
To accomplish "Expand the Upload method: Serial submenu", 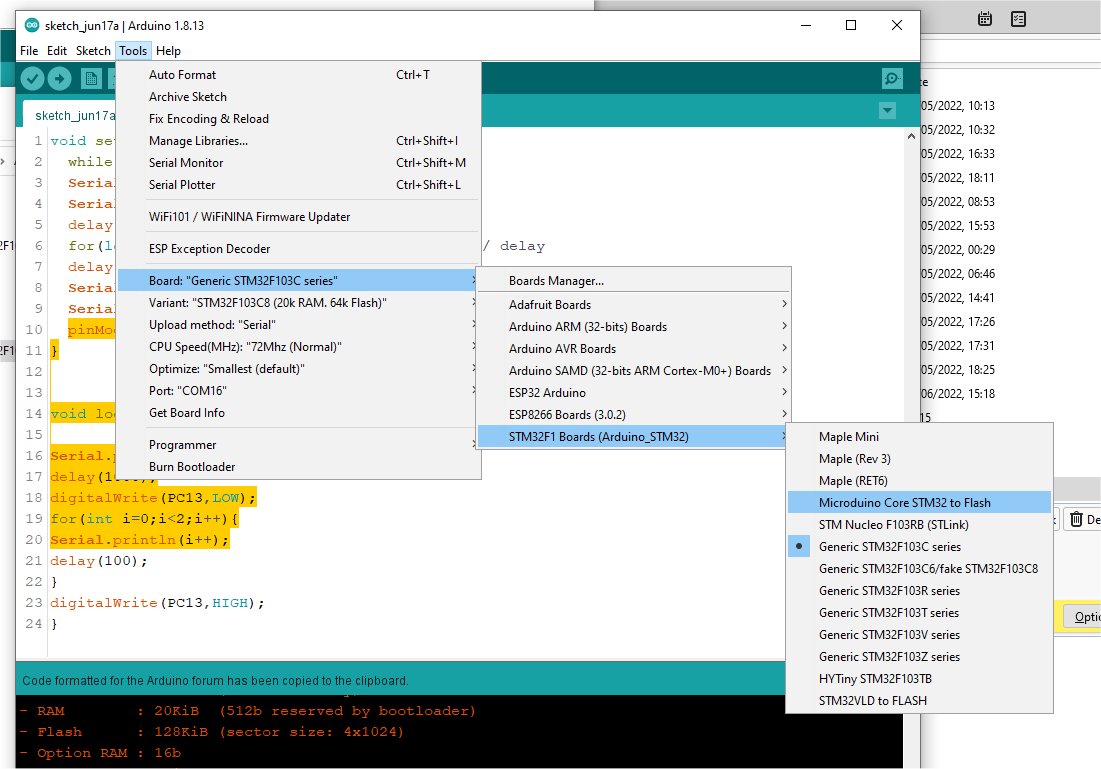I will point(299,324).
